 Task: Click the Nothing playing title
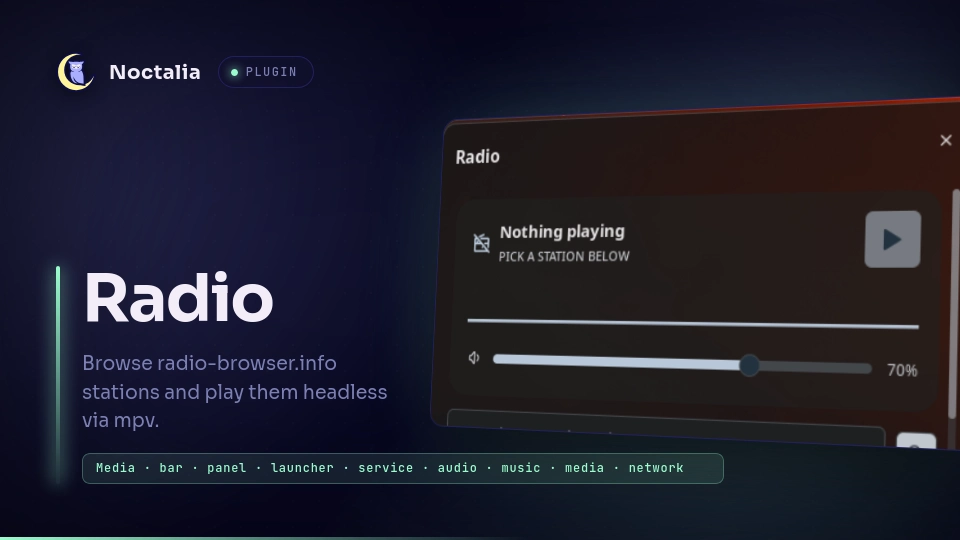pos(562,231)
